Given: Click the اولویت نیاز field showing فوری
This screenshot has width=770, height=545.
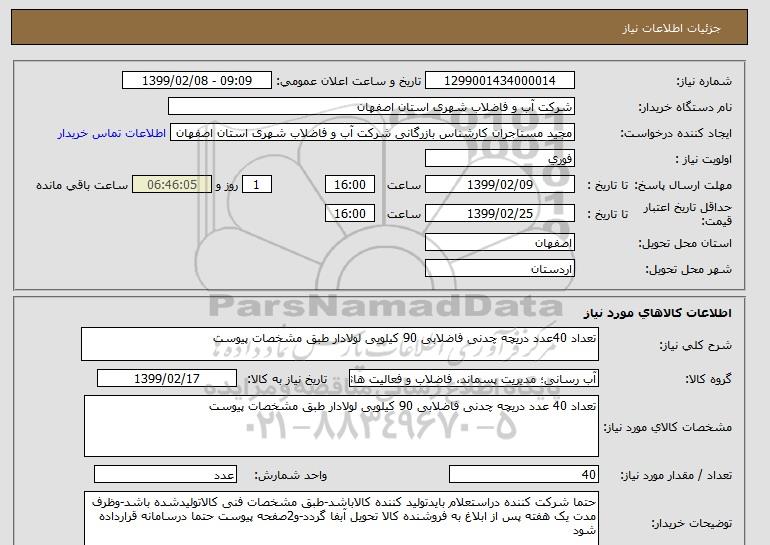Looking at the screenshot, I should tap(500, 159).
